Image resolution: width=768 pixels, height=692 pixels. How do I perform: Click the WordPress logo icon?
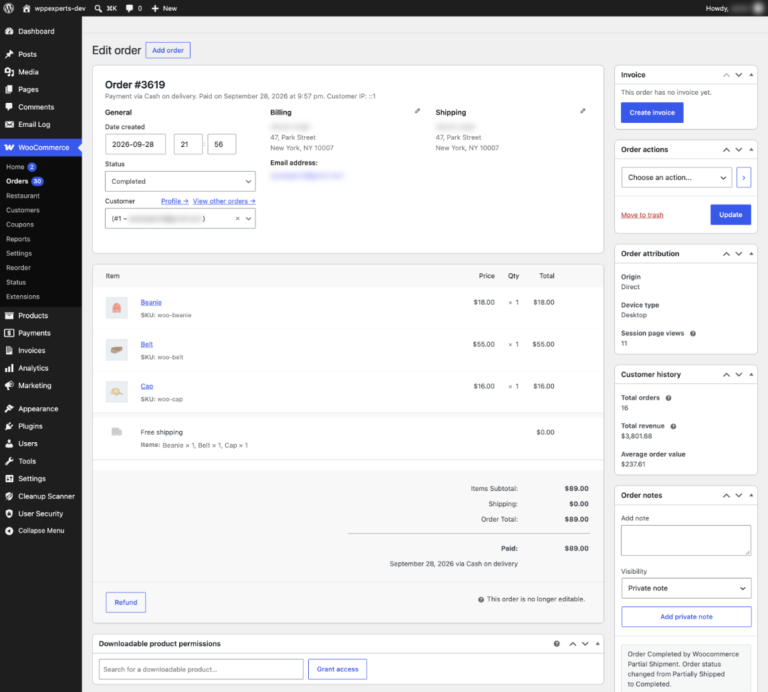click(x=9, y=8)
